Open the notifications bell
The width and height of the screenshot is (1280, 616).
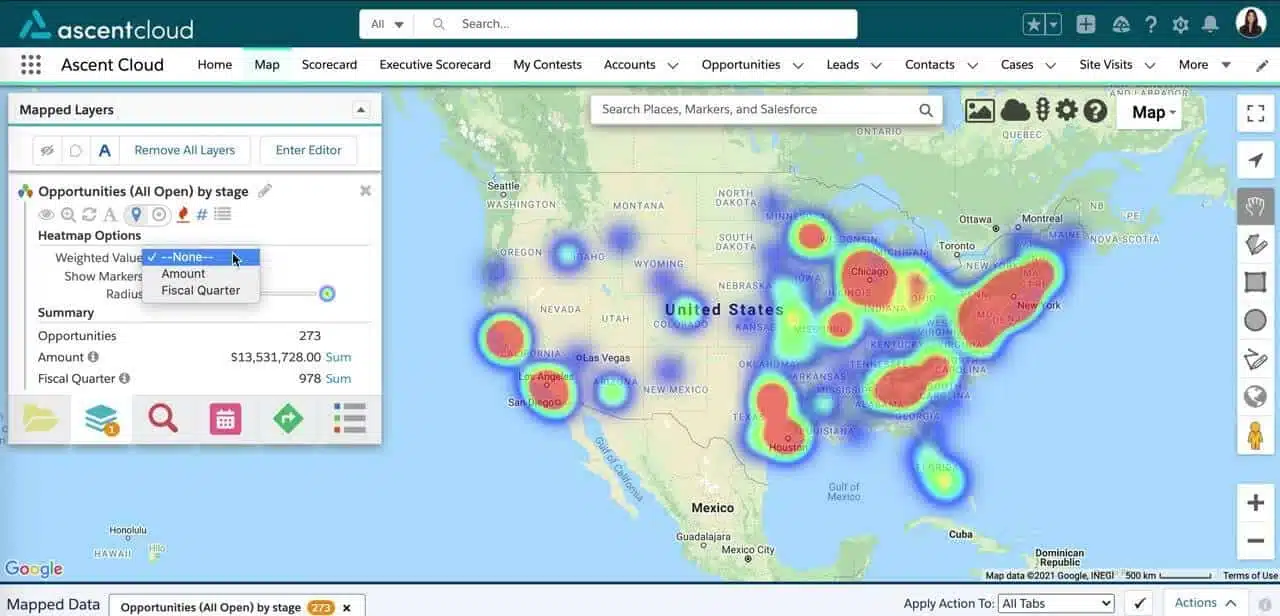(1210, 24)
